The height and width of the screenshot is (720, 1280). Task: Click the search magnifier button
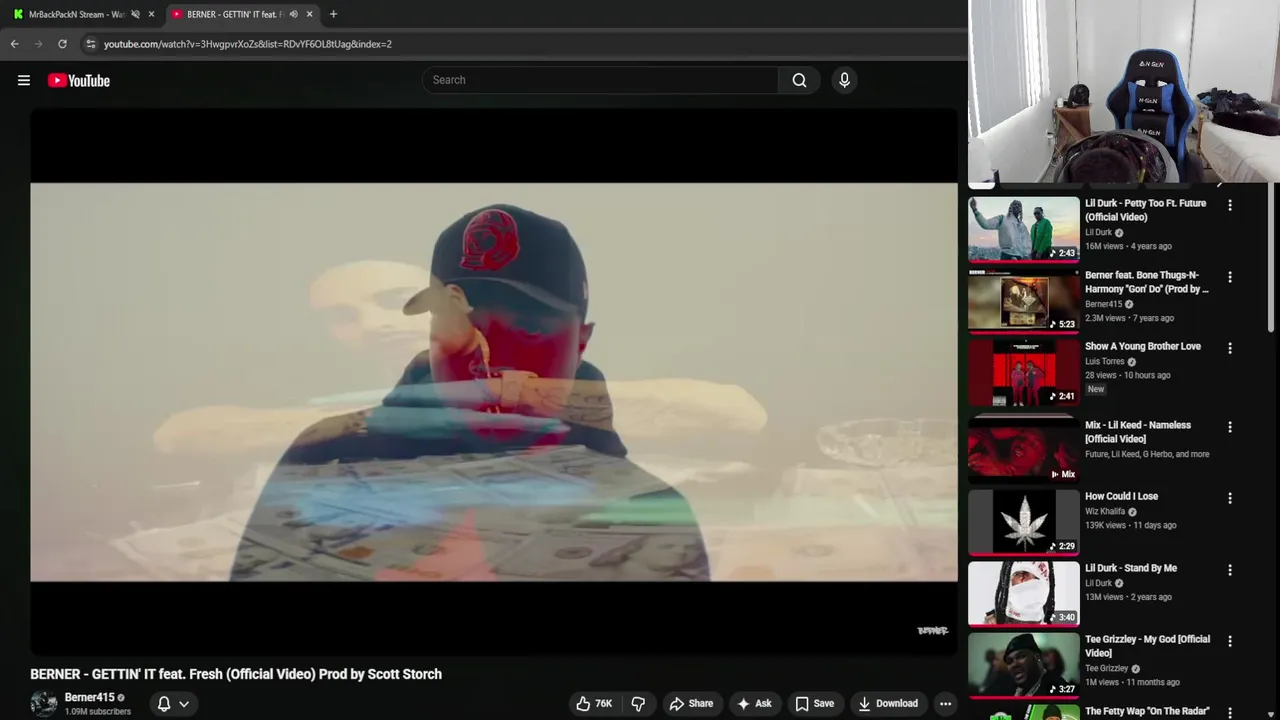(799, 80)
